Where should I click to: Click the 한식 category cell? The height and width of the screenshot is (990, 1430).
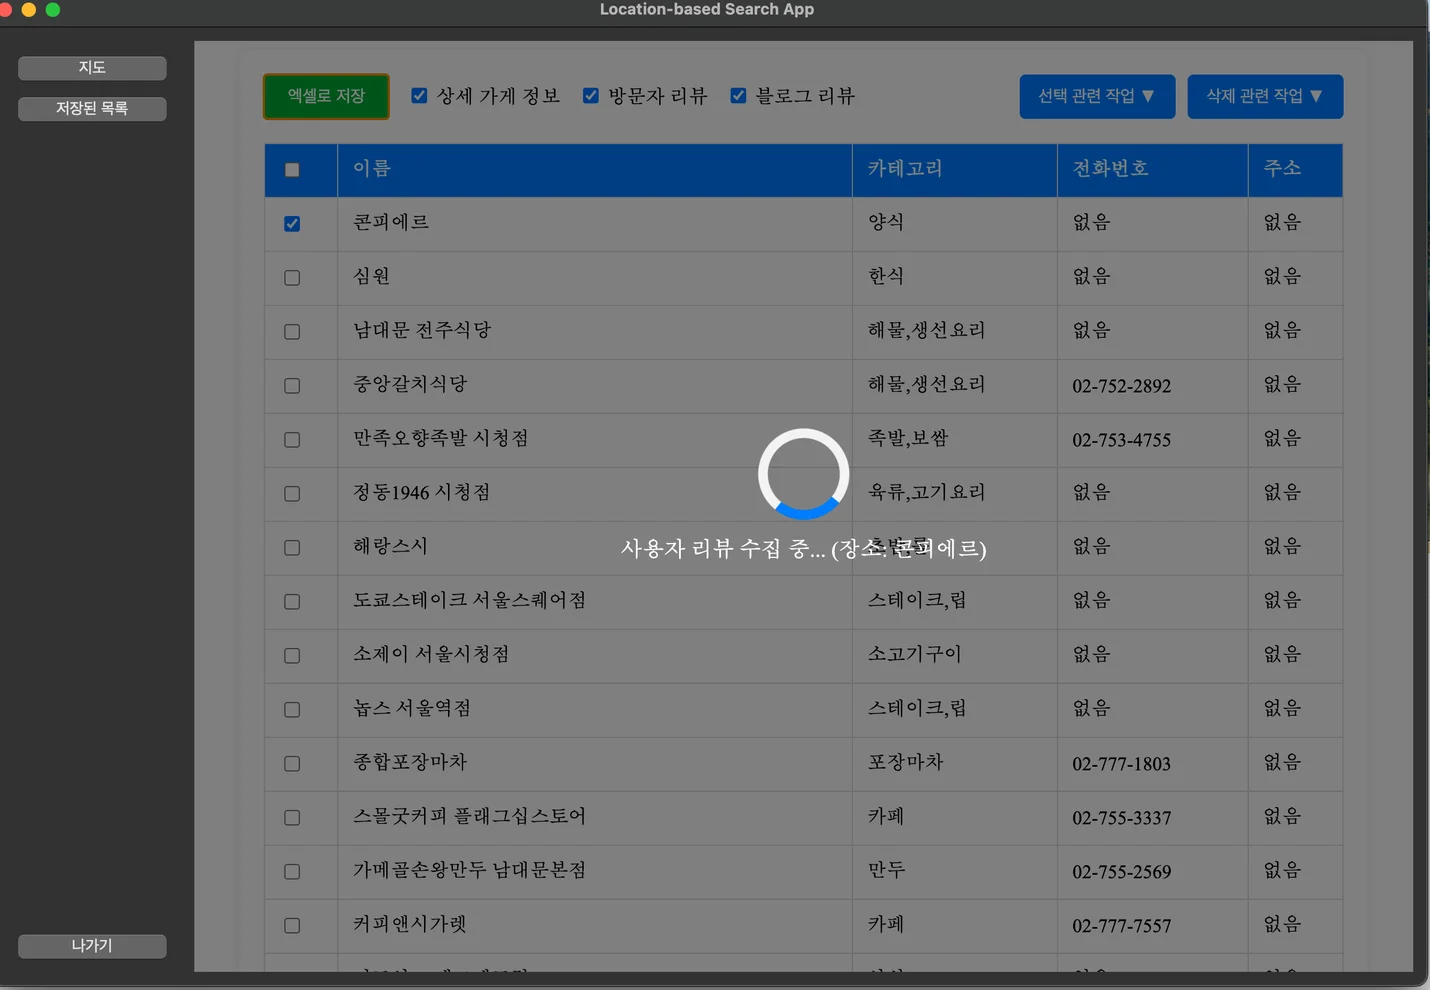tap(955, 278)
